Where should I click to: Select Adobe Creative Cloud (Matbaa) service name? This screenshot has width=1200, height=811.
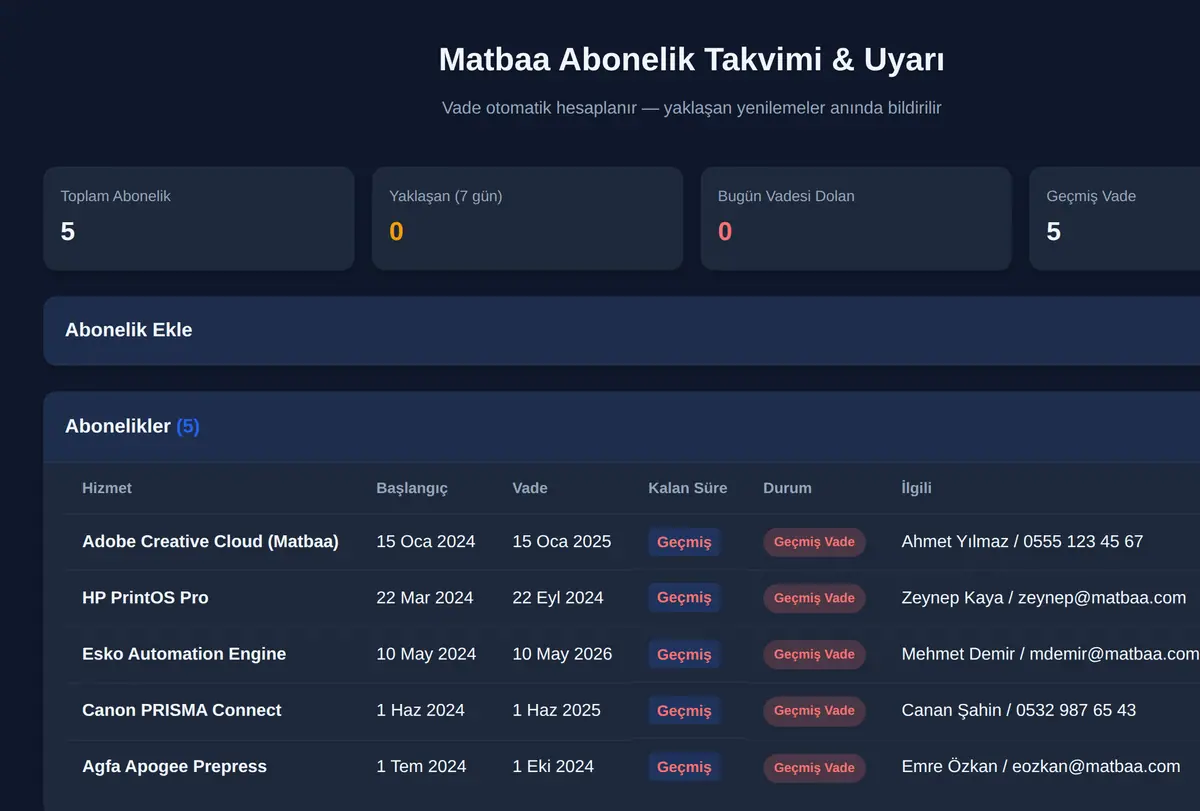[x=210, y=542]
